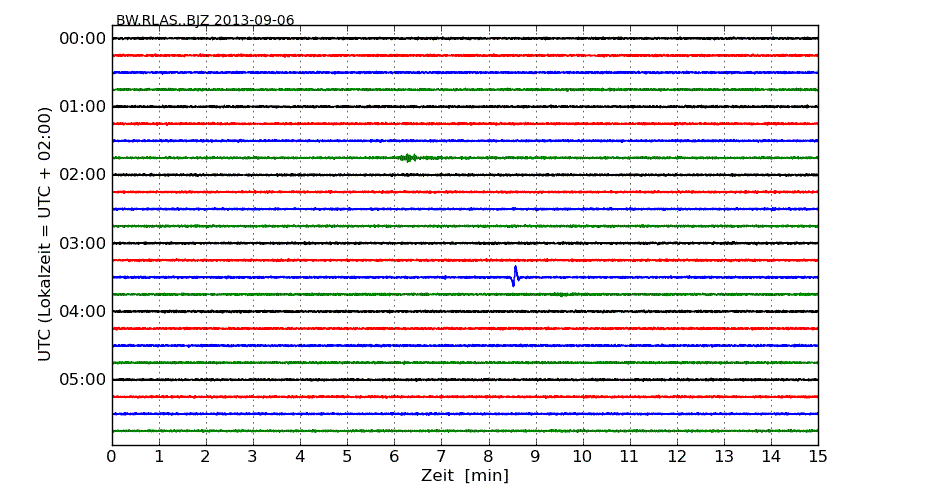
Task: Click the x-axis tick label 3
Action: point(253,457)
